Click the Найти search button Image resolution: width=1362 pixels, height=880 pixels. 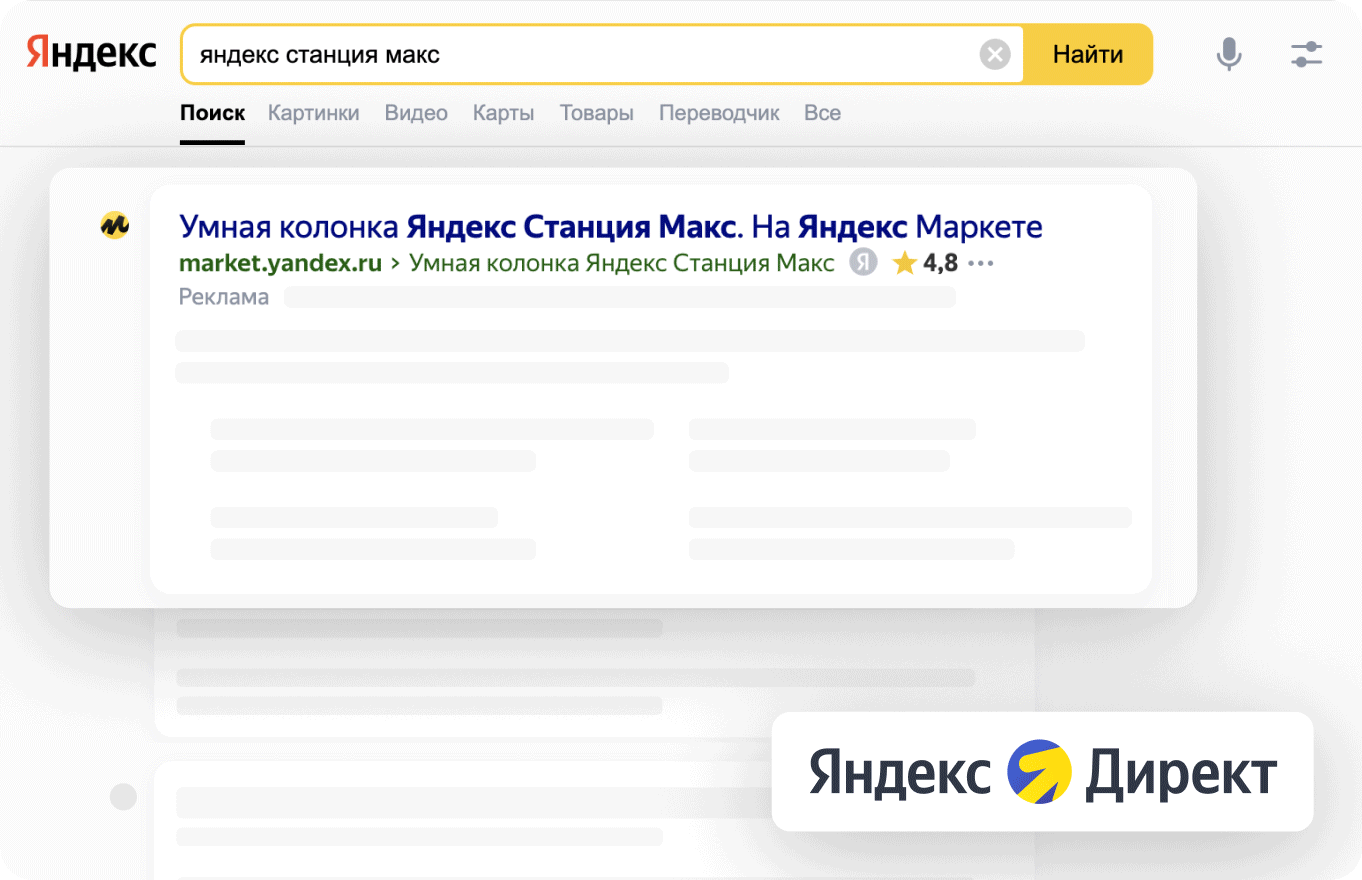click(1088, 54)
